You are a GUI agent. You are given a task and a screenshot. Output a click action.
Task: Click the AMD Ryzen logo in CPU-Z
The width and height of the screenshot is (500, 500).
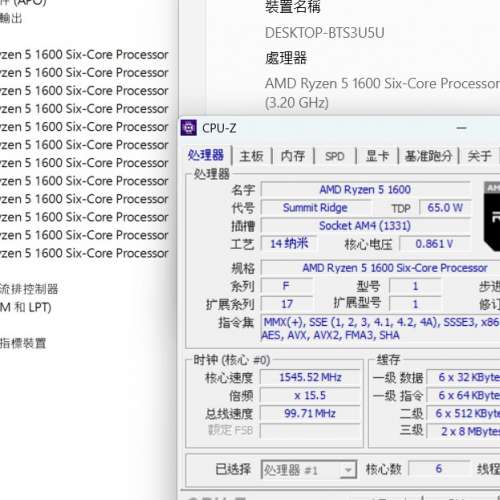[492, 217]
